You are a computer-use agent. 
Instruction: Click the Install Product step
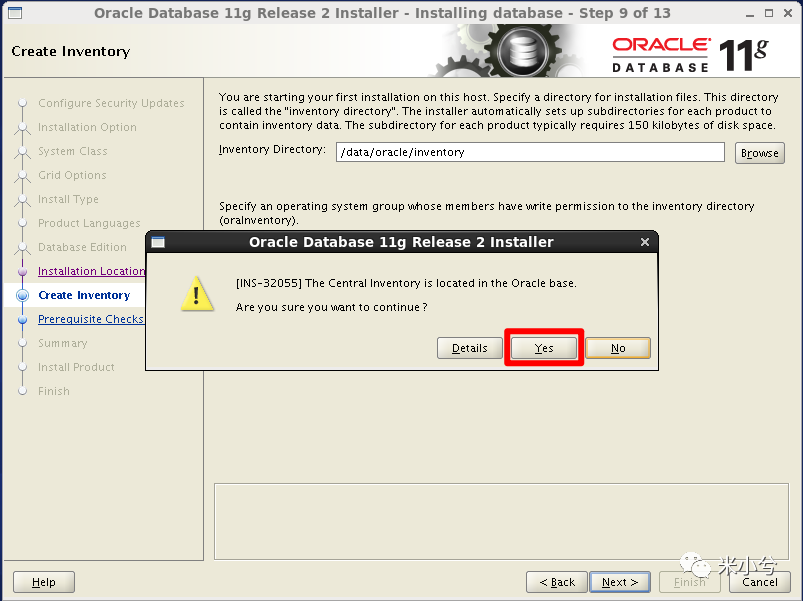[76, 367]
